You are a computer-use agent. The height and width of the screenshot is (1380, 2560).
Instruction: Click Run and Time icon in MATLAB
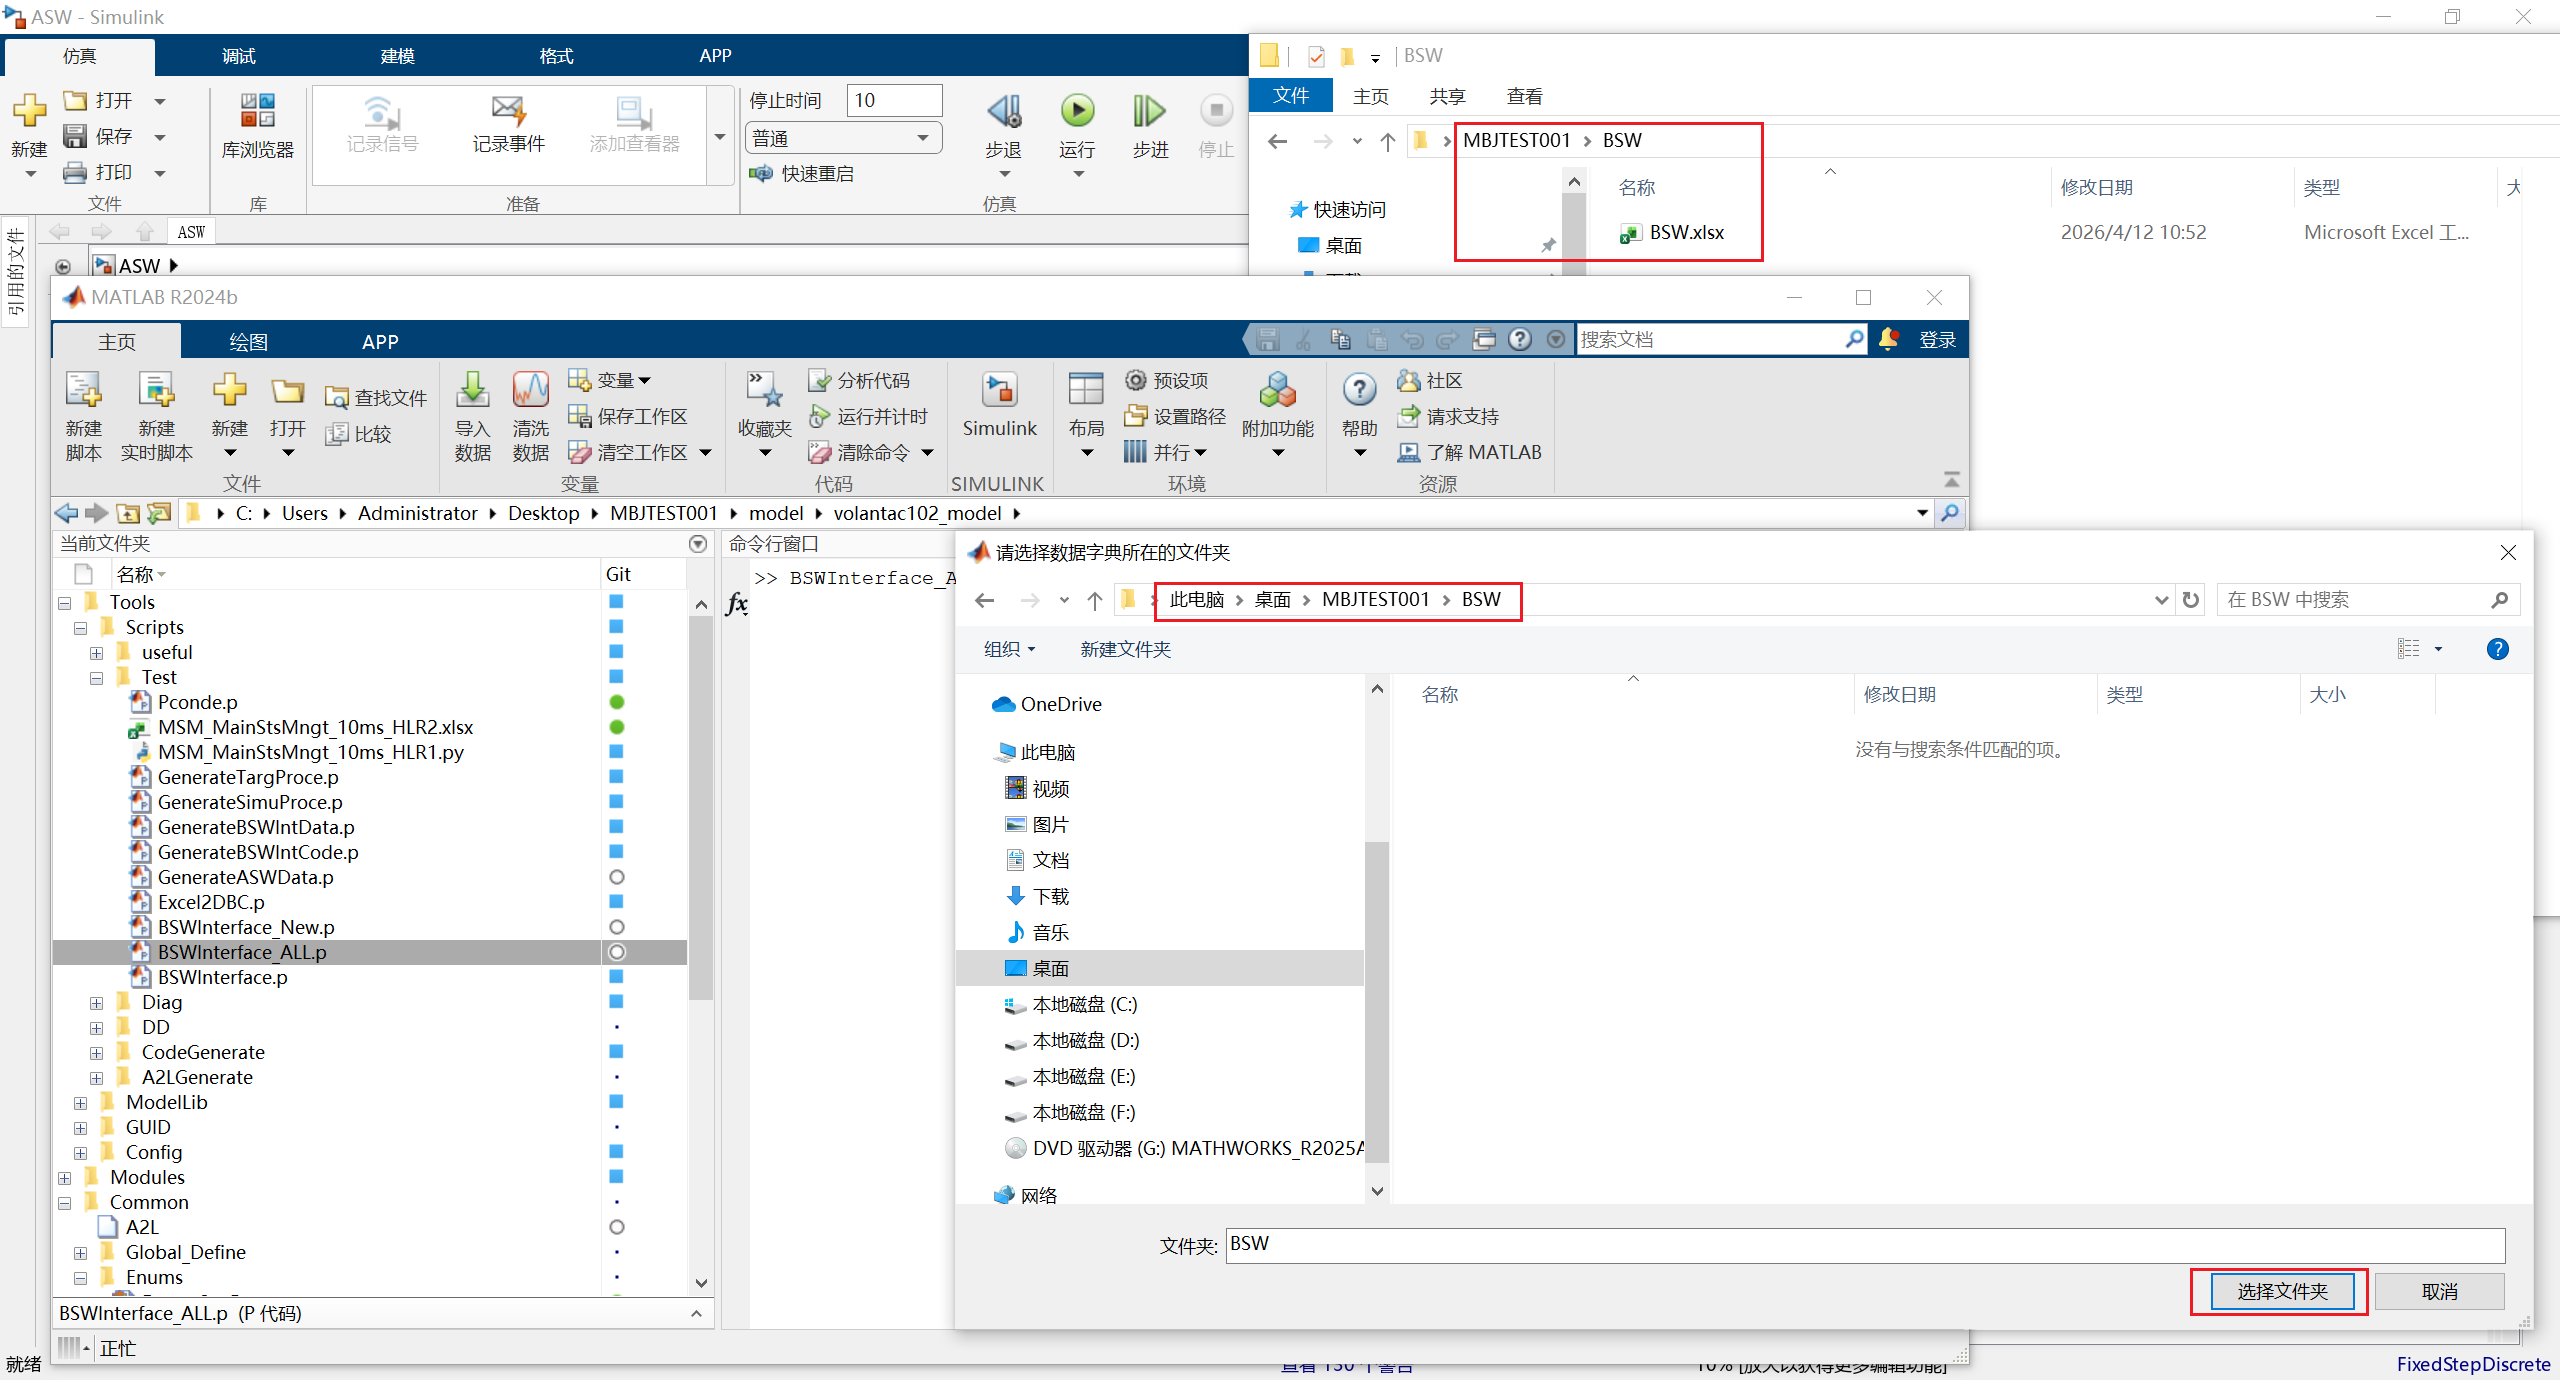820,416
